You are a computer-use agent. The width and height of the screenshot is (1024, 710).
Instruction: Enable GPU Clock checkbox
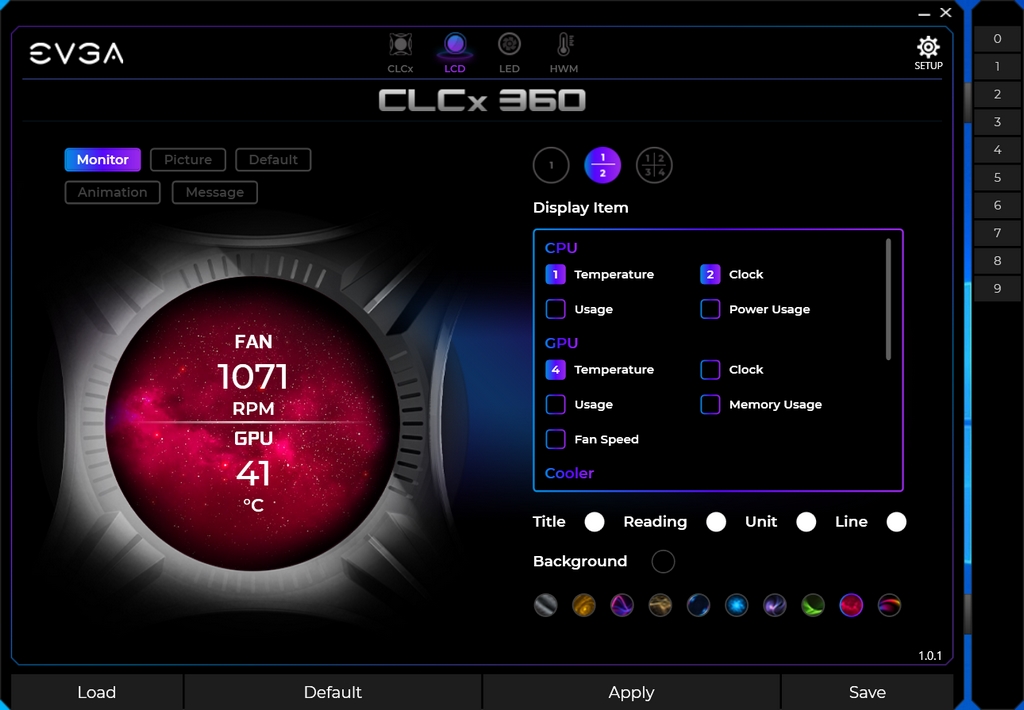click(x=710, y=370)
